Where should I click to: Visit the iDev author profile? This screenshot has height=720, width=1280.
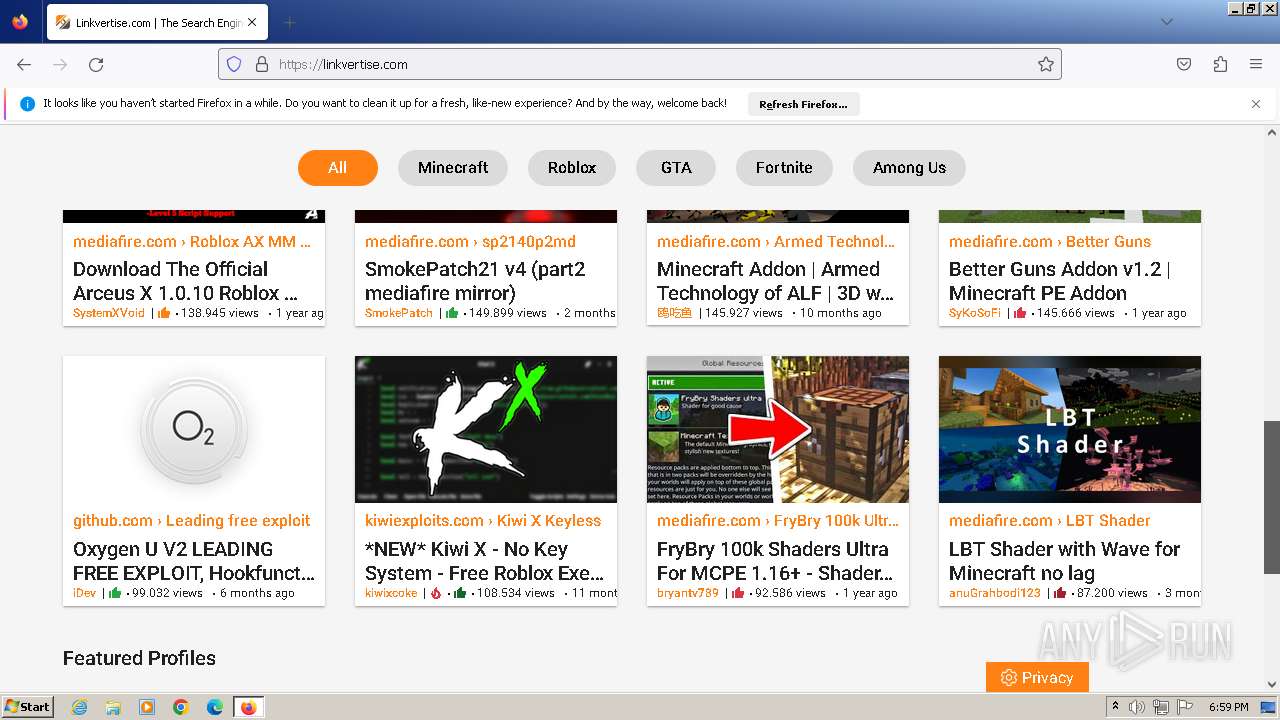pos(85,593)
